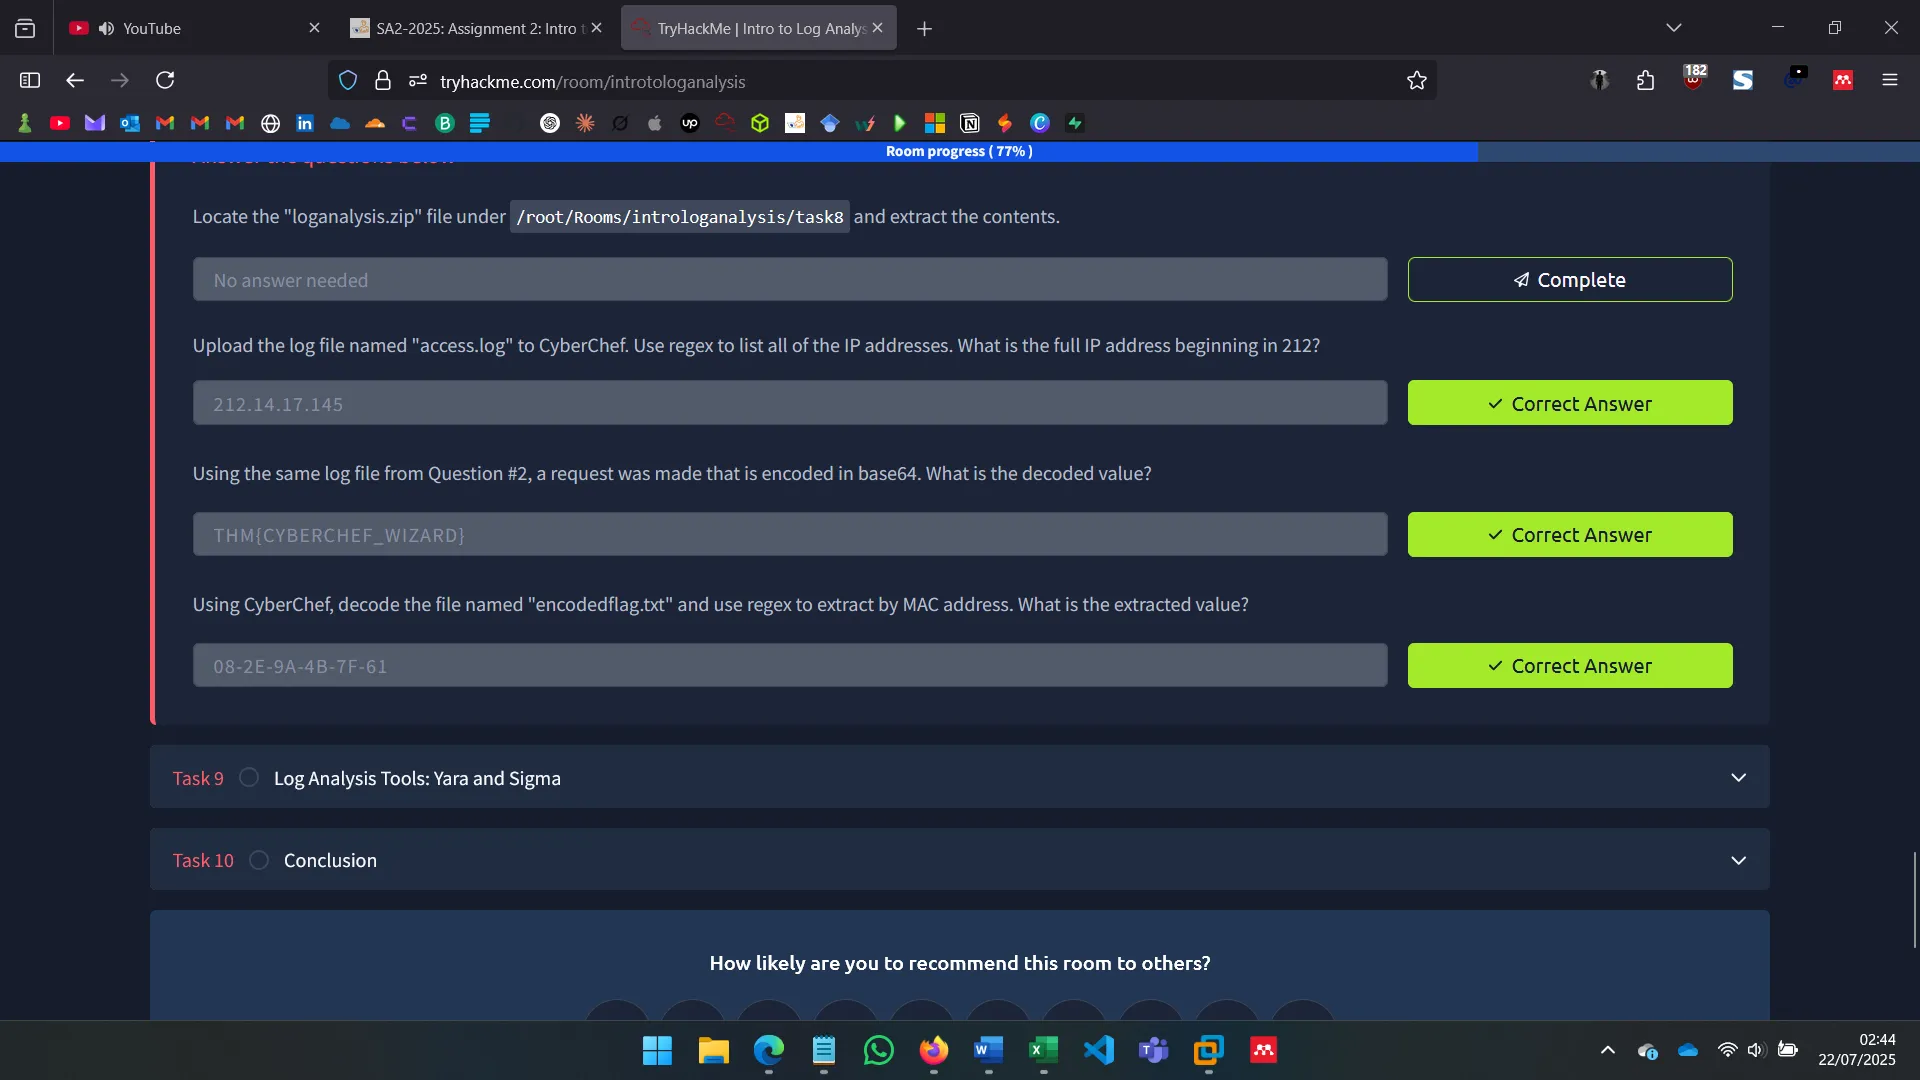
Task: Click the shield tracking-protection icon in address bar
Action: (347, 80)
